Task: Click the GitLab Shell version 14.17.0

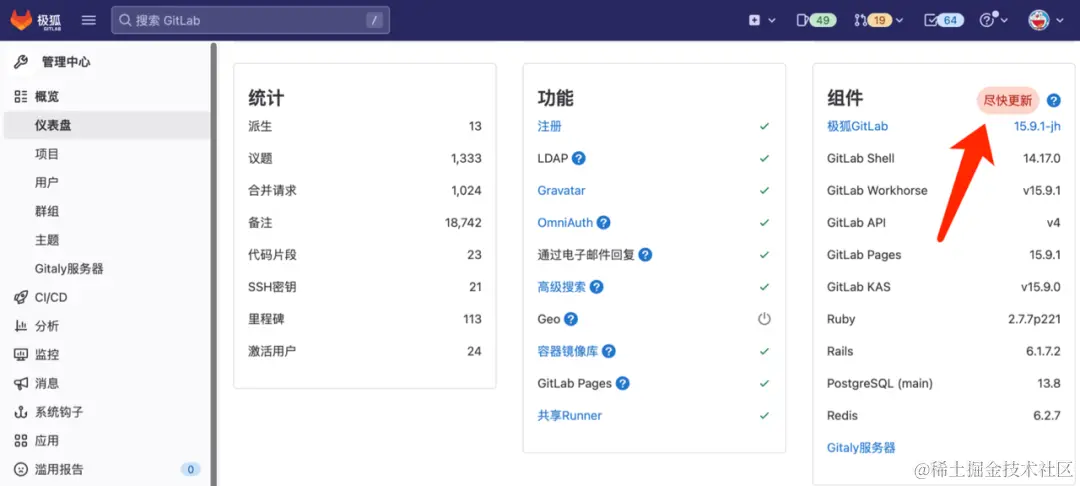Action: click(1042, 158)
